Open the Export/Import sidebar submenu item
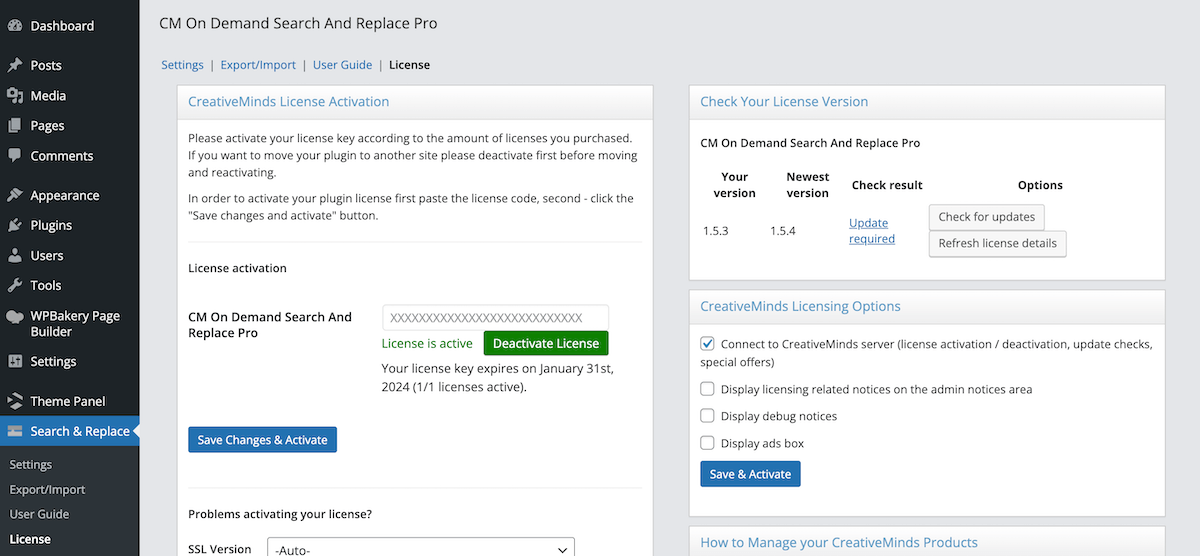The width and height of the screenshot is (1200, 556). (47, 490)
